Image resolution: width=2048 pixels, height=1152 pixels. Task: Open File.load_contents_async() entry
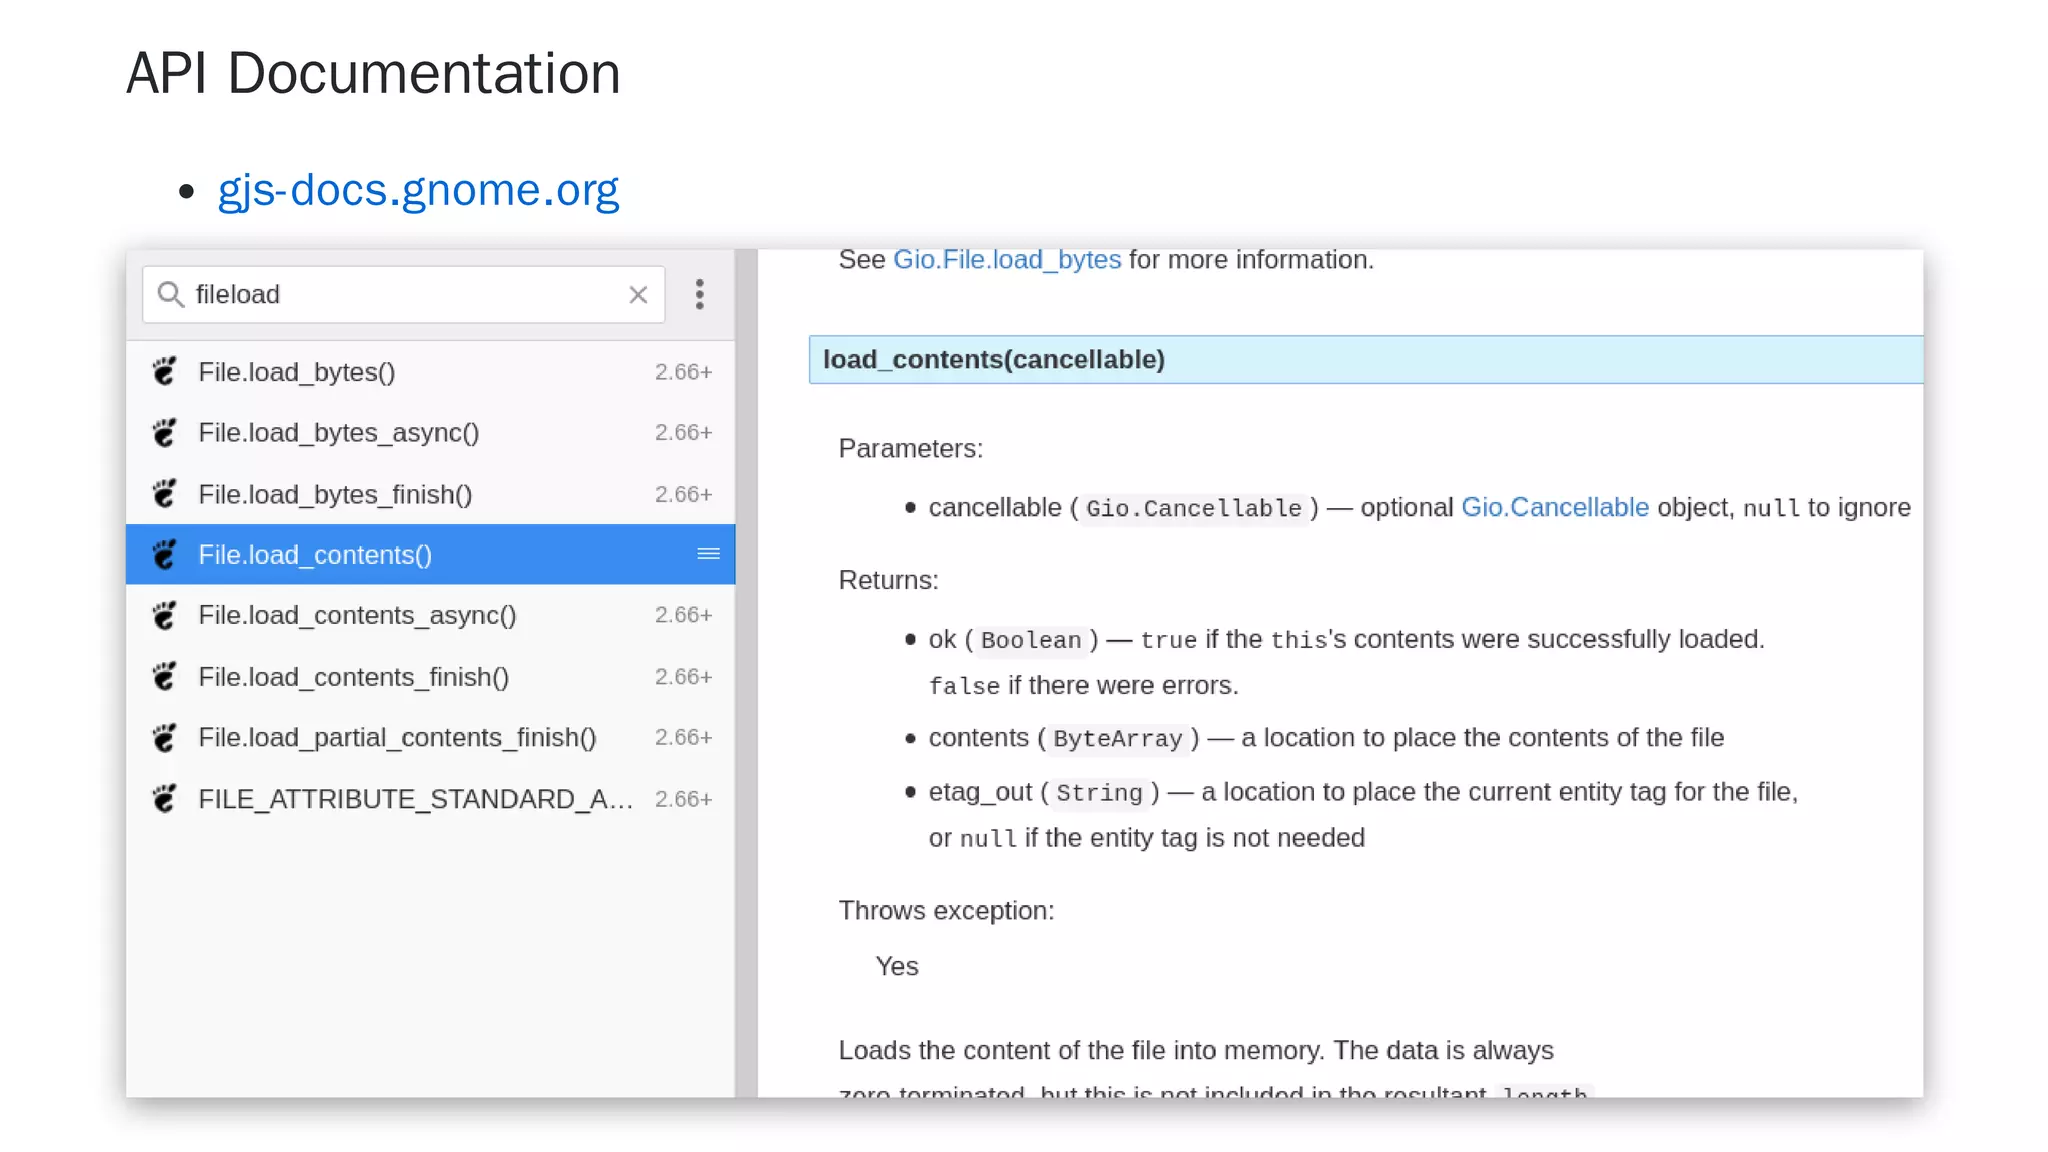pos(357,615)
